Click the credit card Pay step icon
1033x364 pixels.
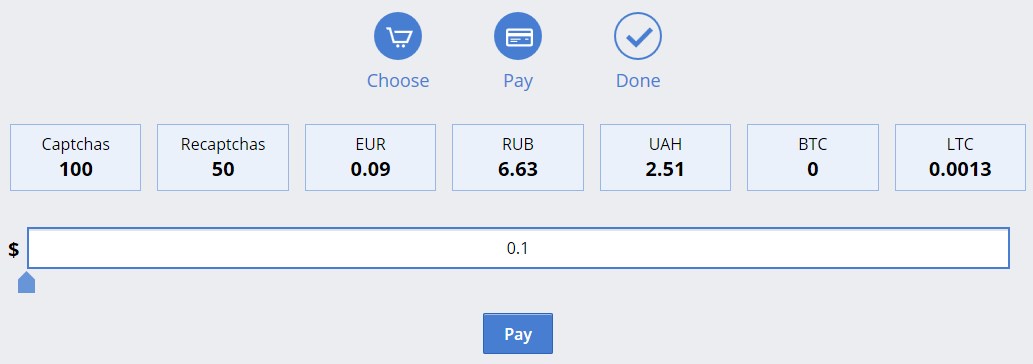518,36
